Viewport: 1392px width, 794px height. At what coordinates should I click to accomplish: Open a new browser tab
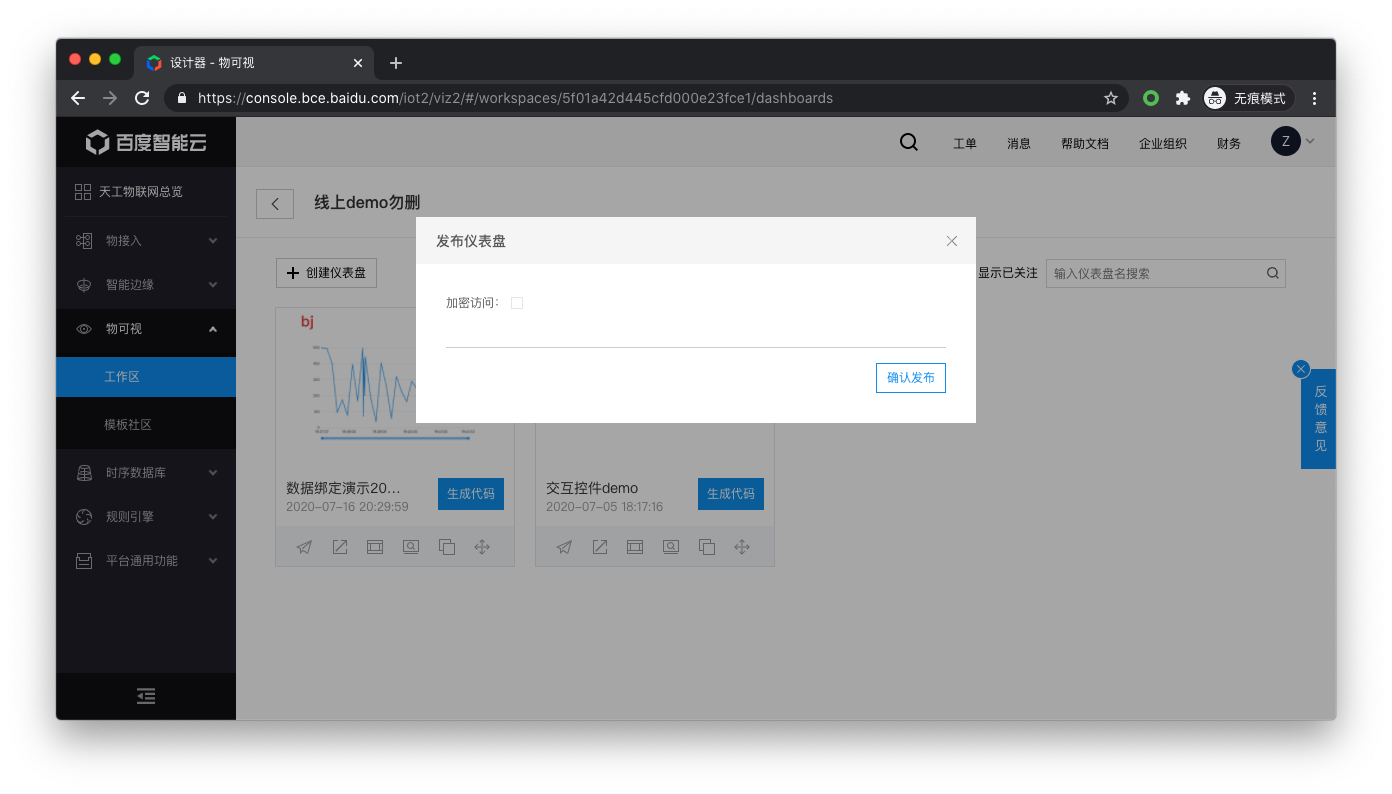tap(396, 63)
